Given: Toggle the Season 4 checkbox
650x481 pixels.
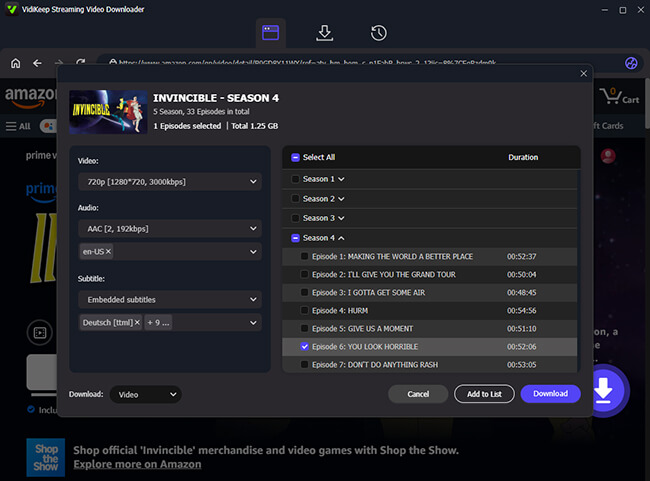Looking at the screenshot, I should (295, 238).
